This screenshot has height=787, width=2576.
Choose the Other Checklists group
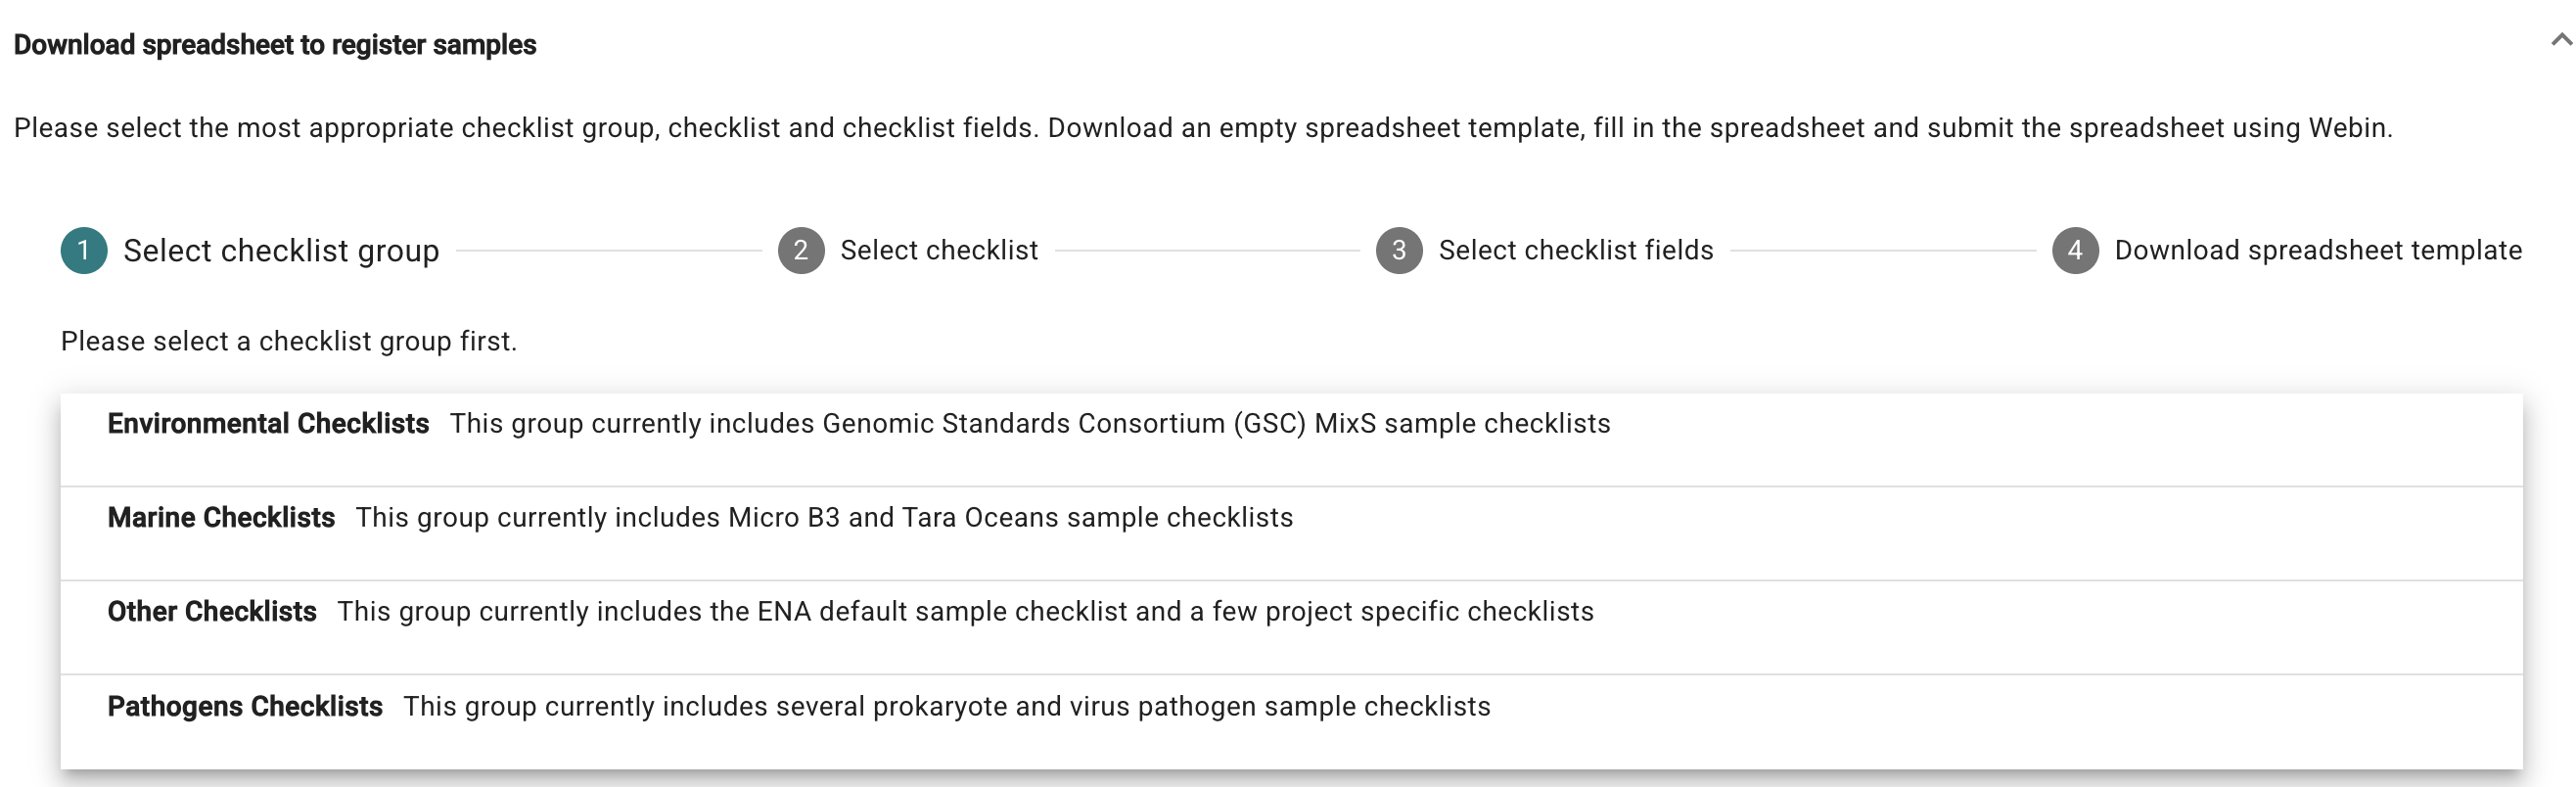tap(212, 612)
